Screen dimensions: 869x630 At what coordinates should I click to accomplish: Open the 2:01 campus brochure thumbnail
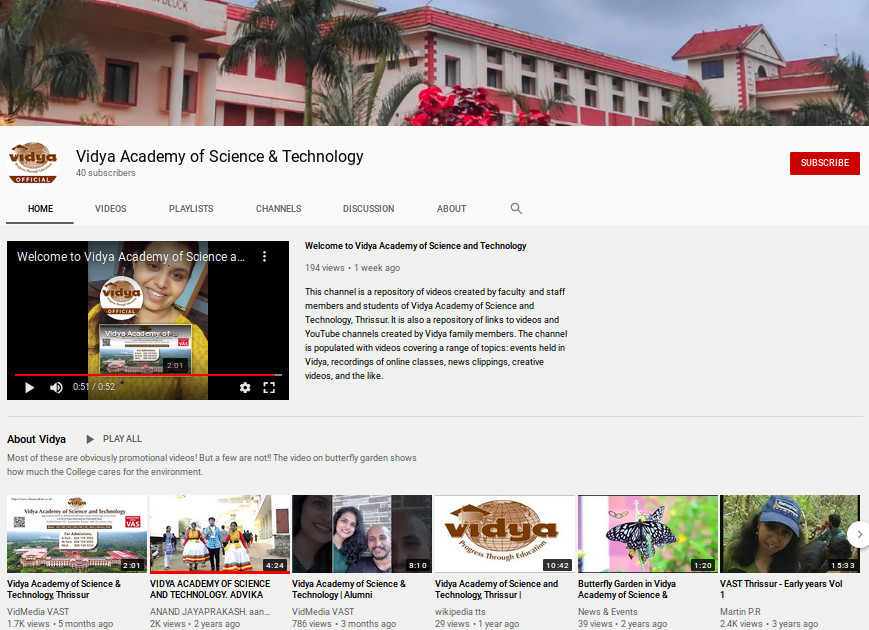point(77,534)
